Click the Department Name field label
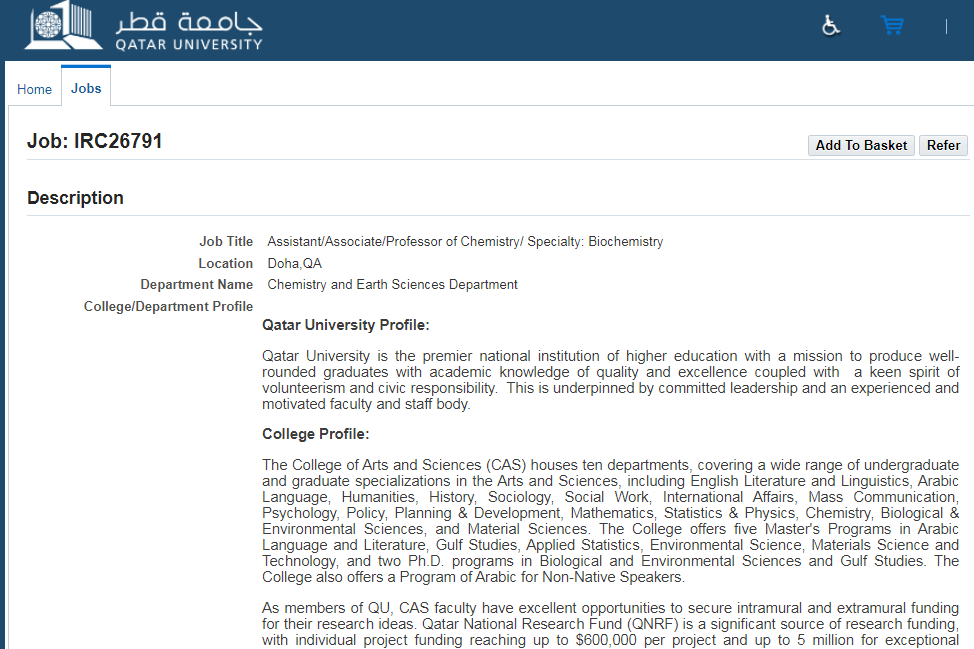This screenshot has height=649, width=974. [x=197, y=284]
